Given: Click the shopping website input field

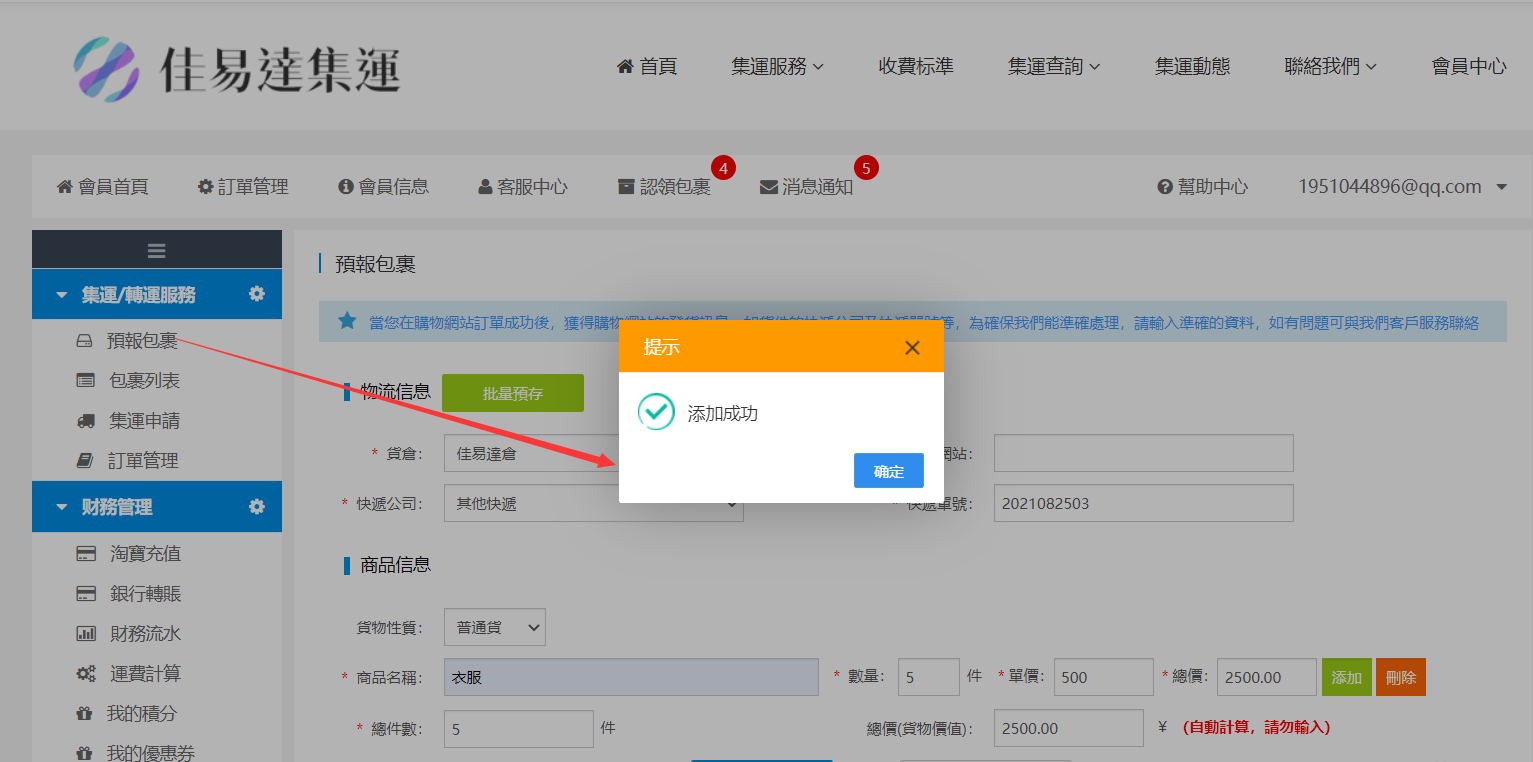Looking at the screenshot, I should [1144, 453].
